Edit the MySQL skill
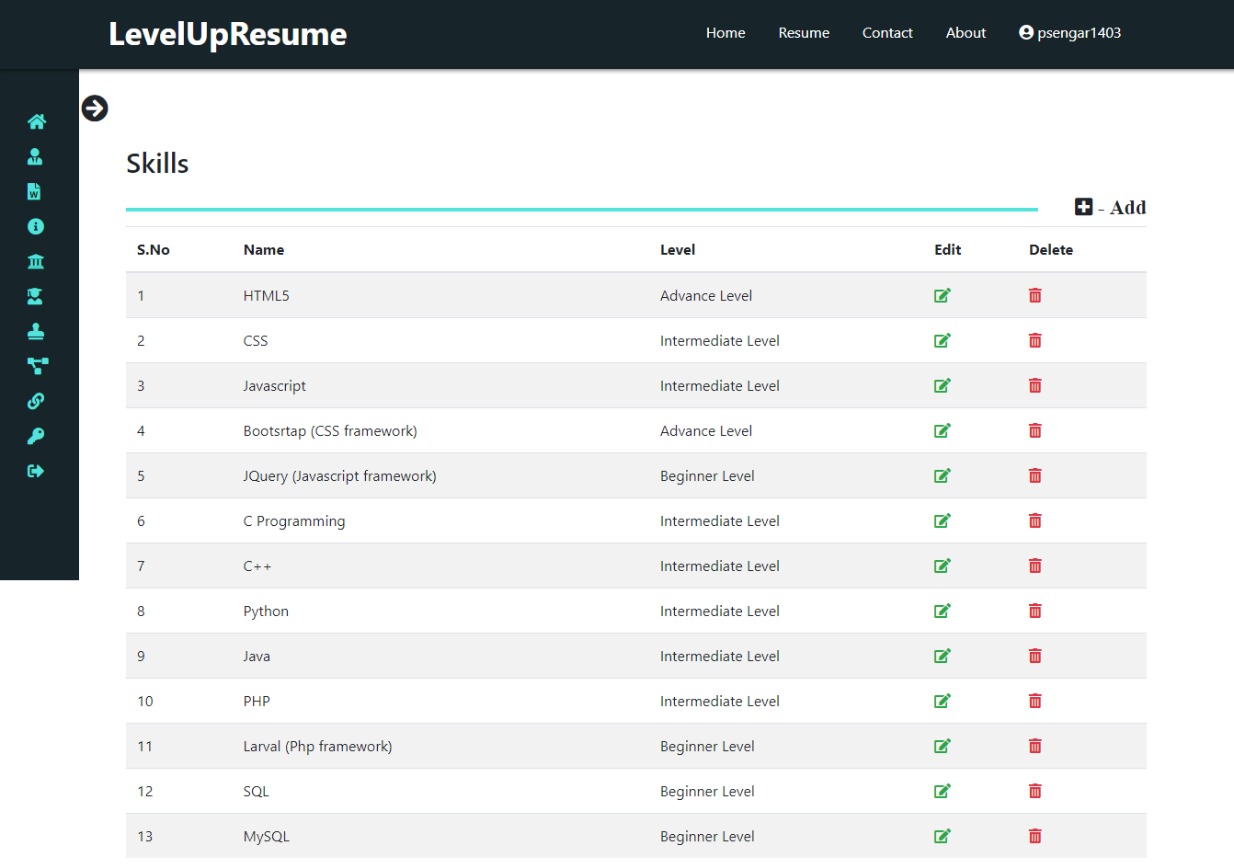 942,835
